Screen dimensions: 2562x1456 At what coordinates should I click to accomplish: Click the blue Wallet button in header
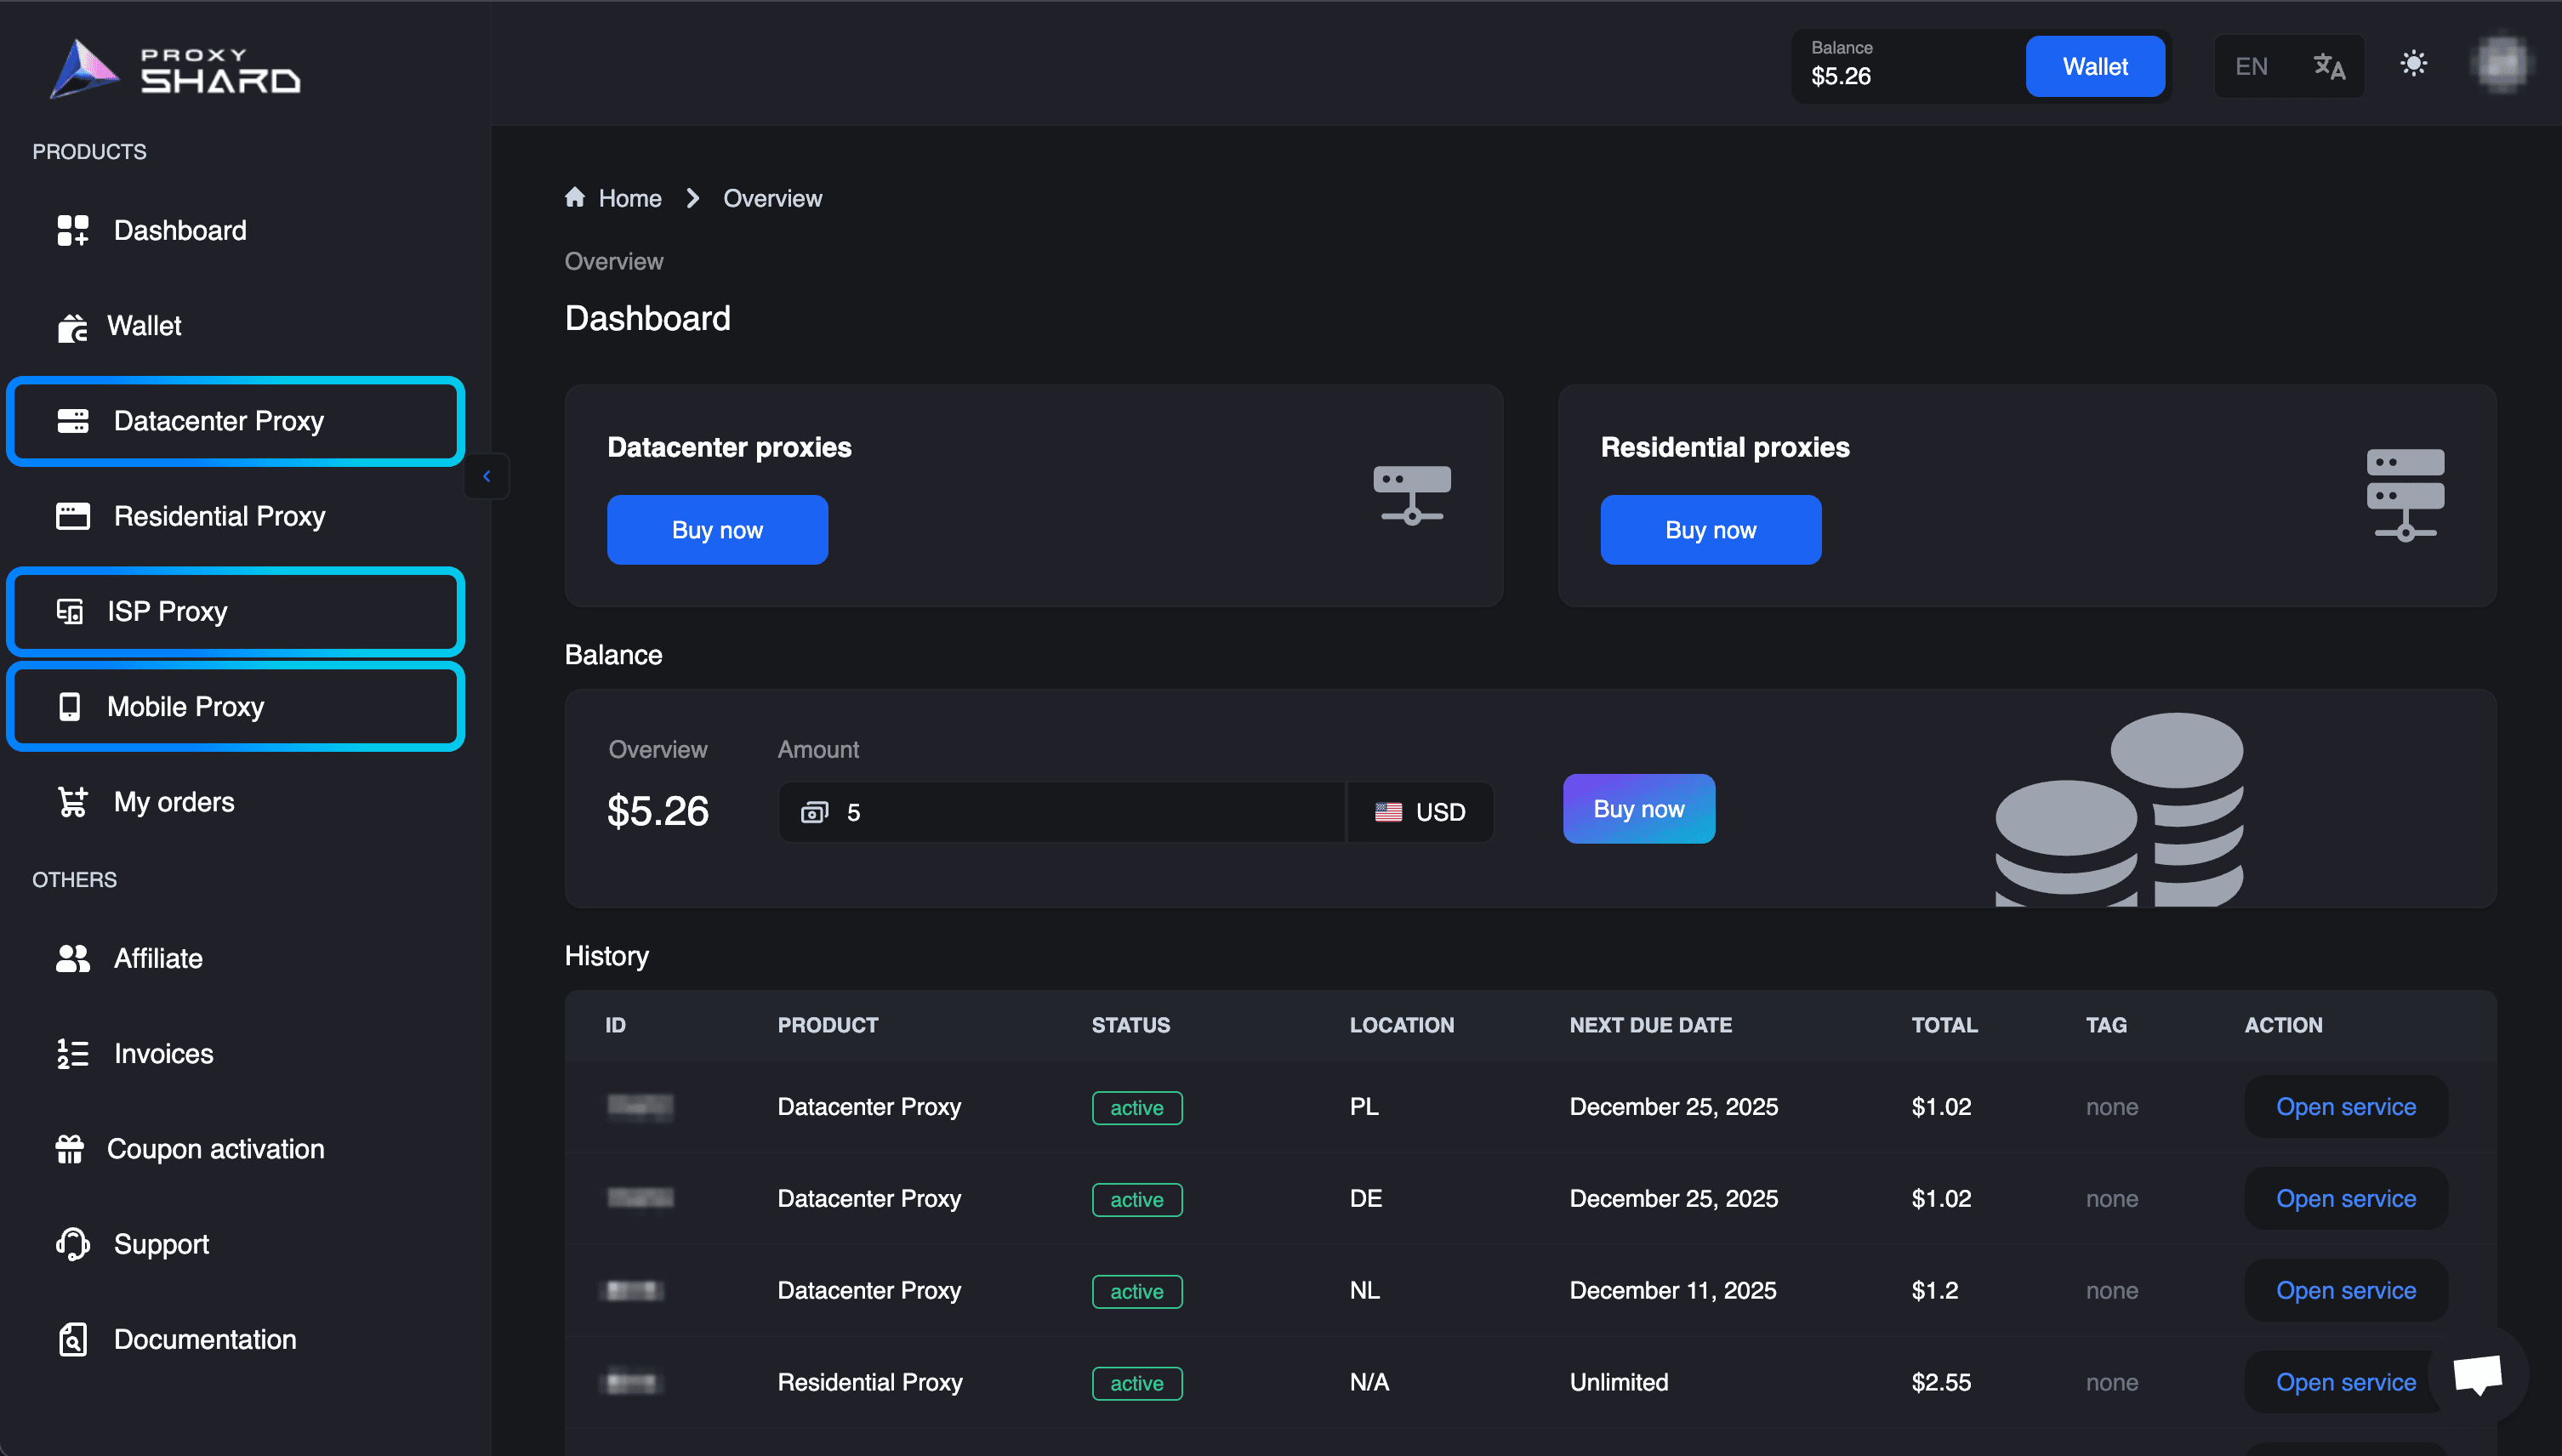[2094, 67]
